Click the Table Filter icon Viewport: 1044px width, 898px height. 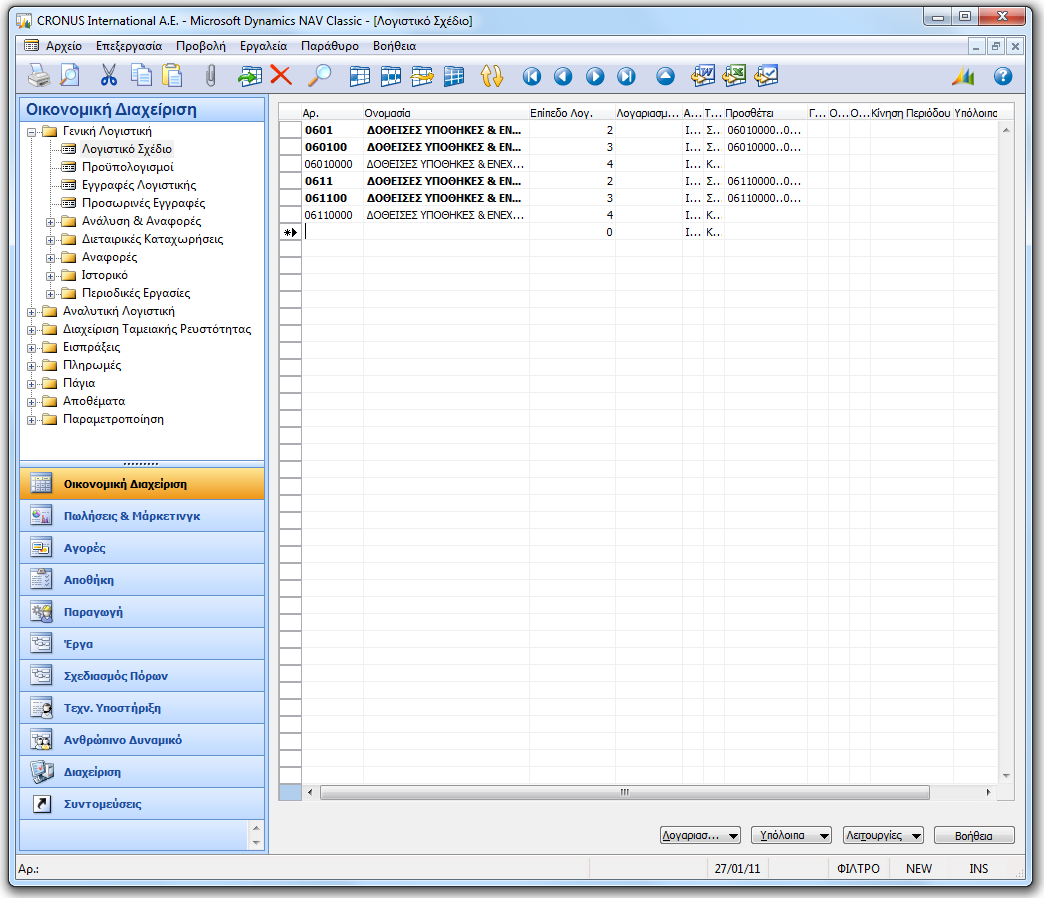(x=391, y=76)
